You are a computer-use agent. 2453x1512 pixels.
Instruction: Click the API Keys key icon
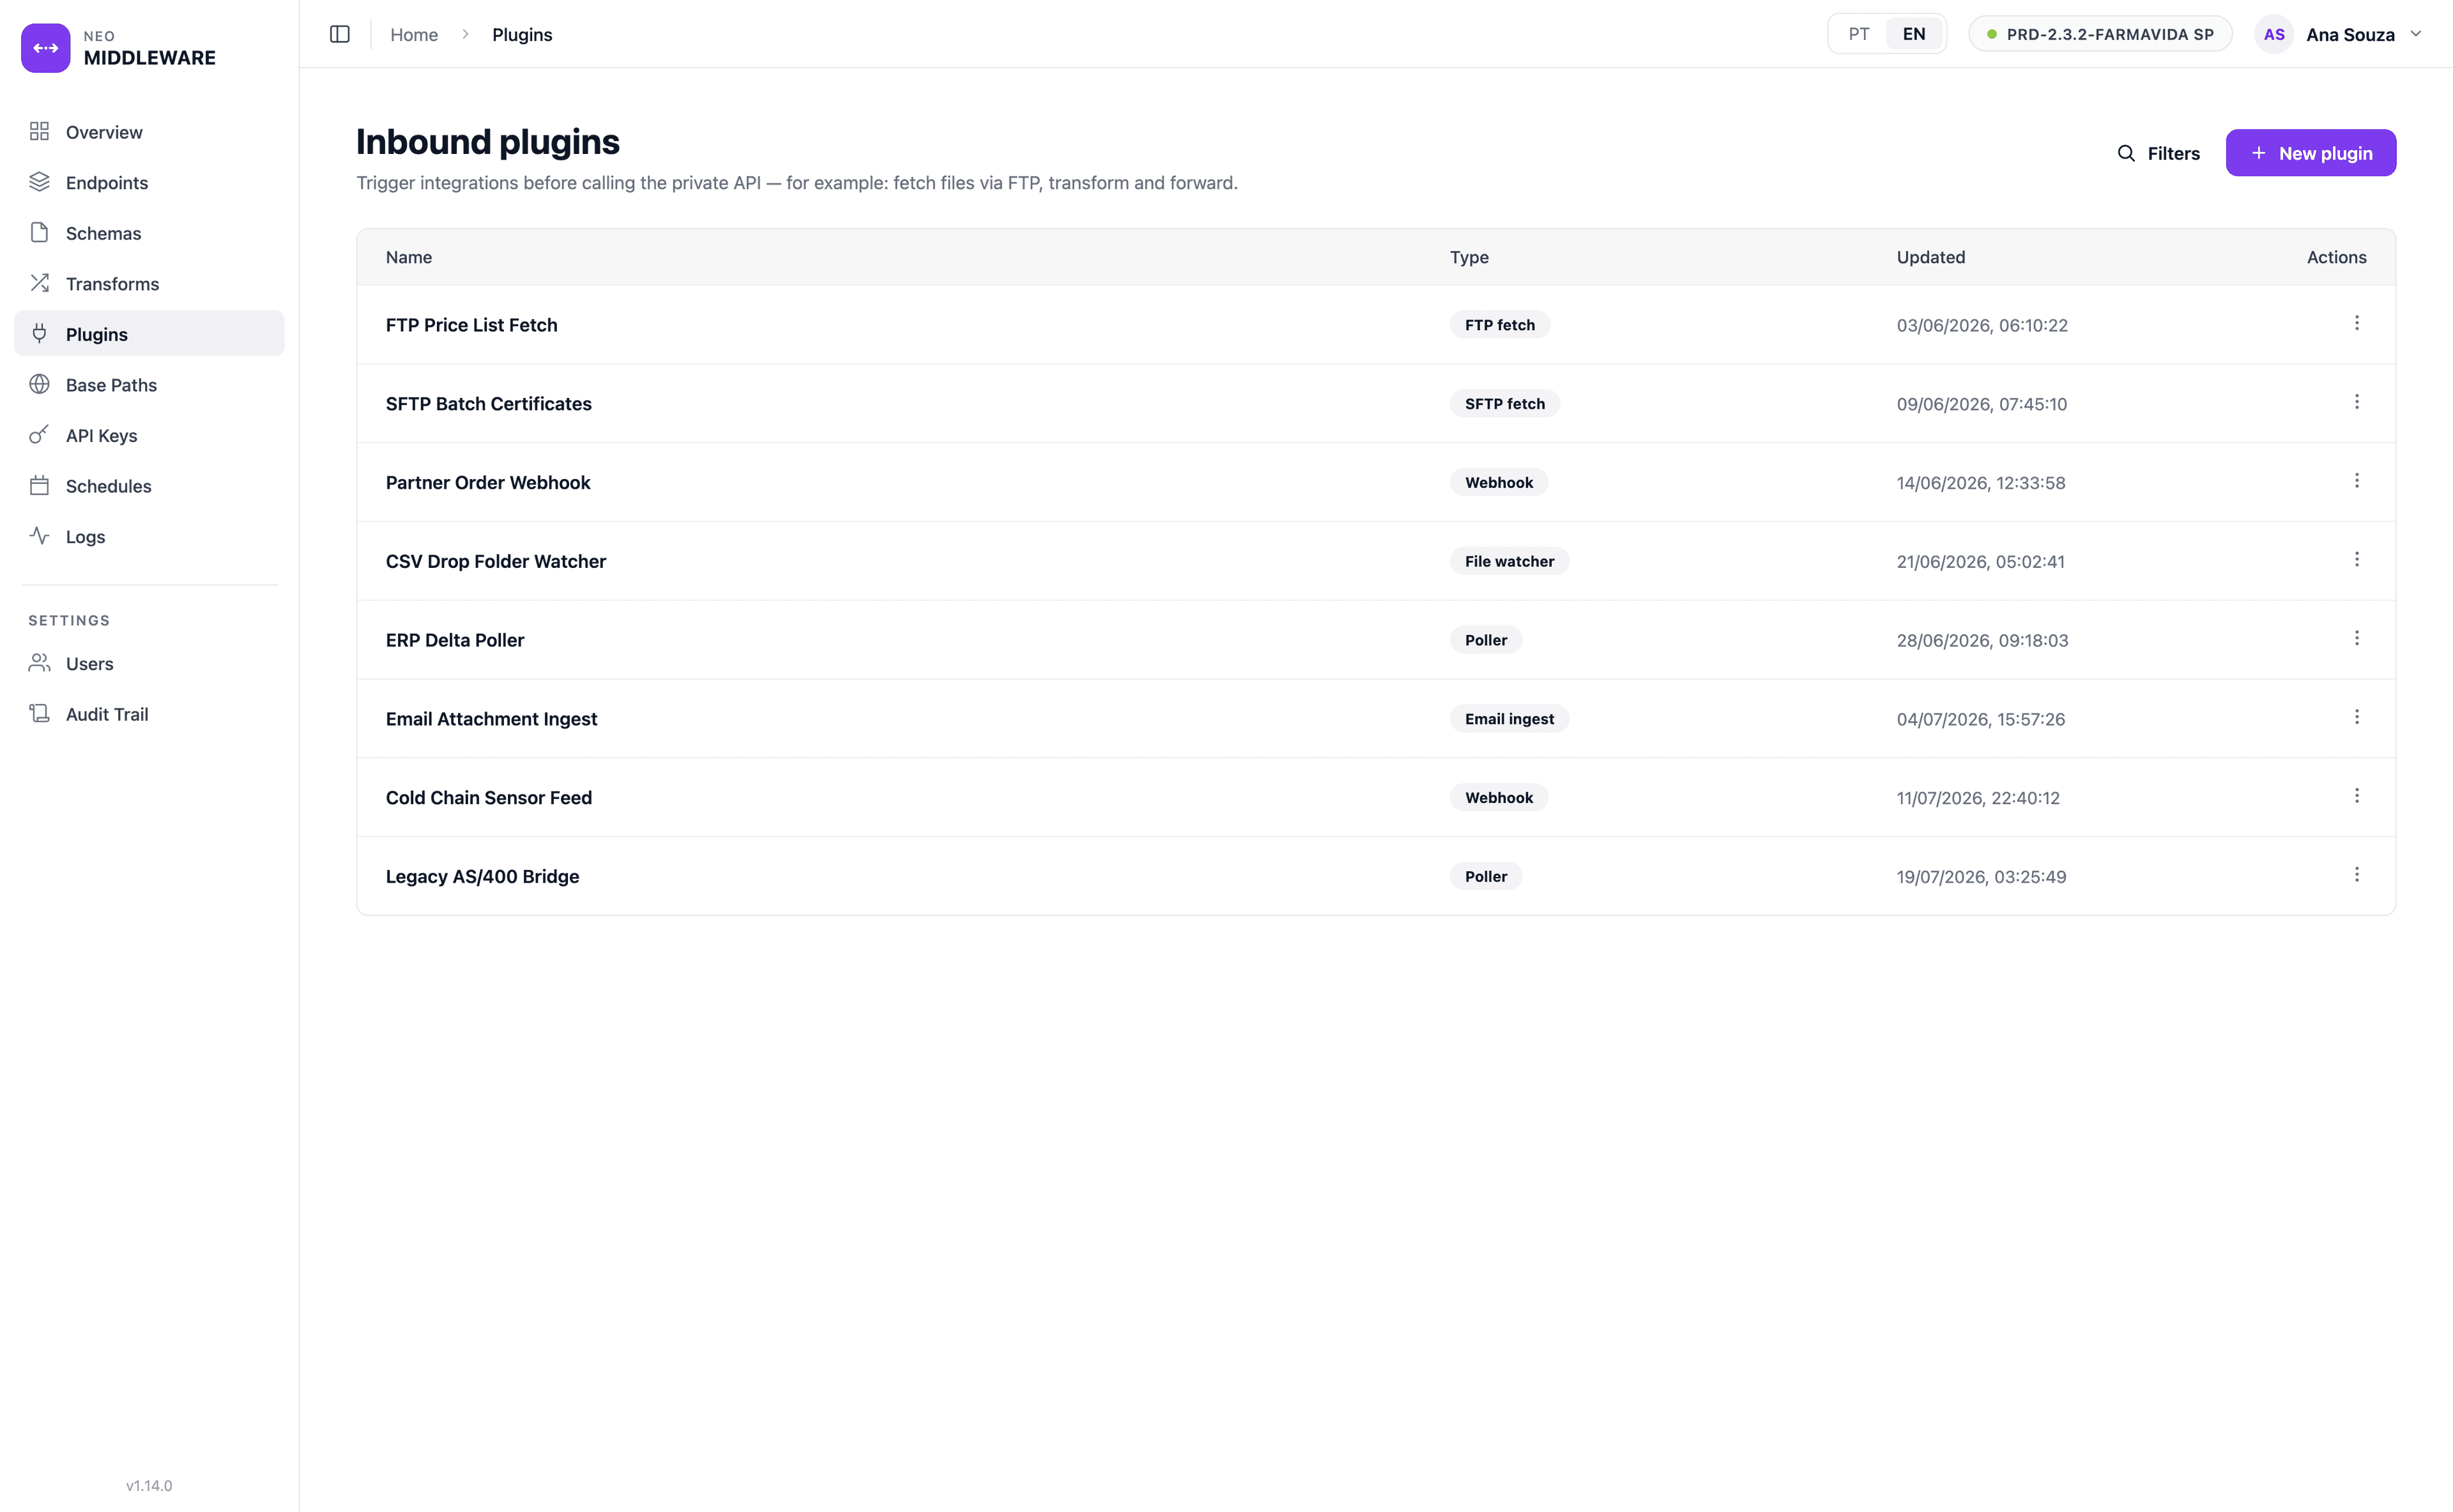[39, 435]
